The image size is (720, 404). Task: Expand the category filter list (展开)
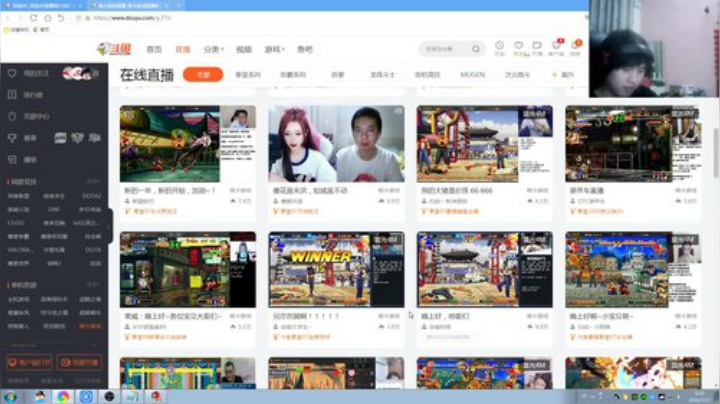(563, 74)
